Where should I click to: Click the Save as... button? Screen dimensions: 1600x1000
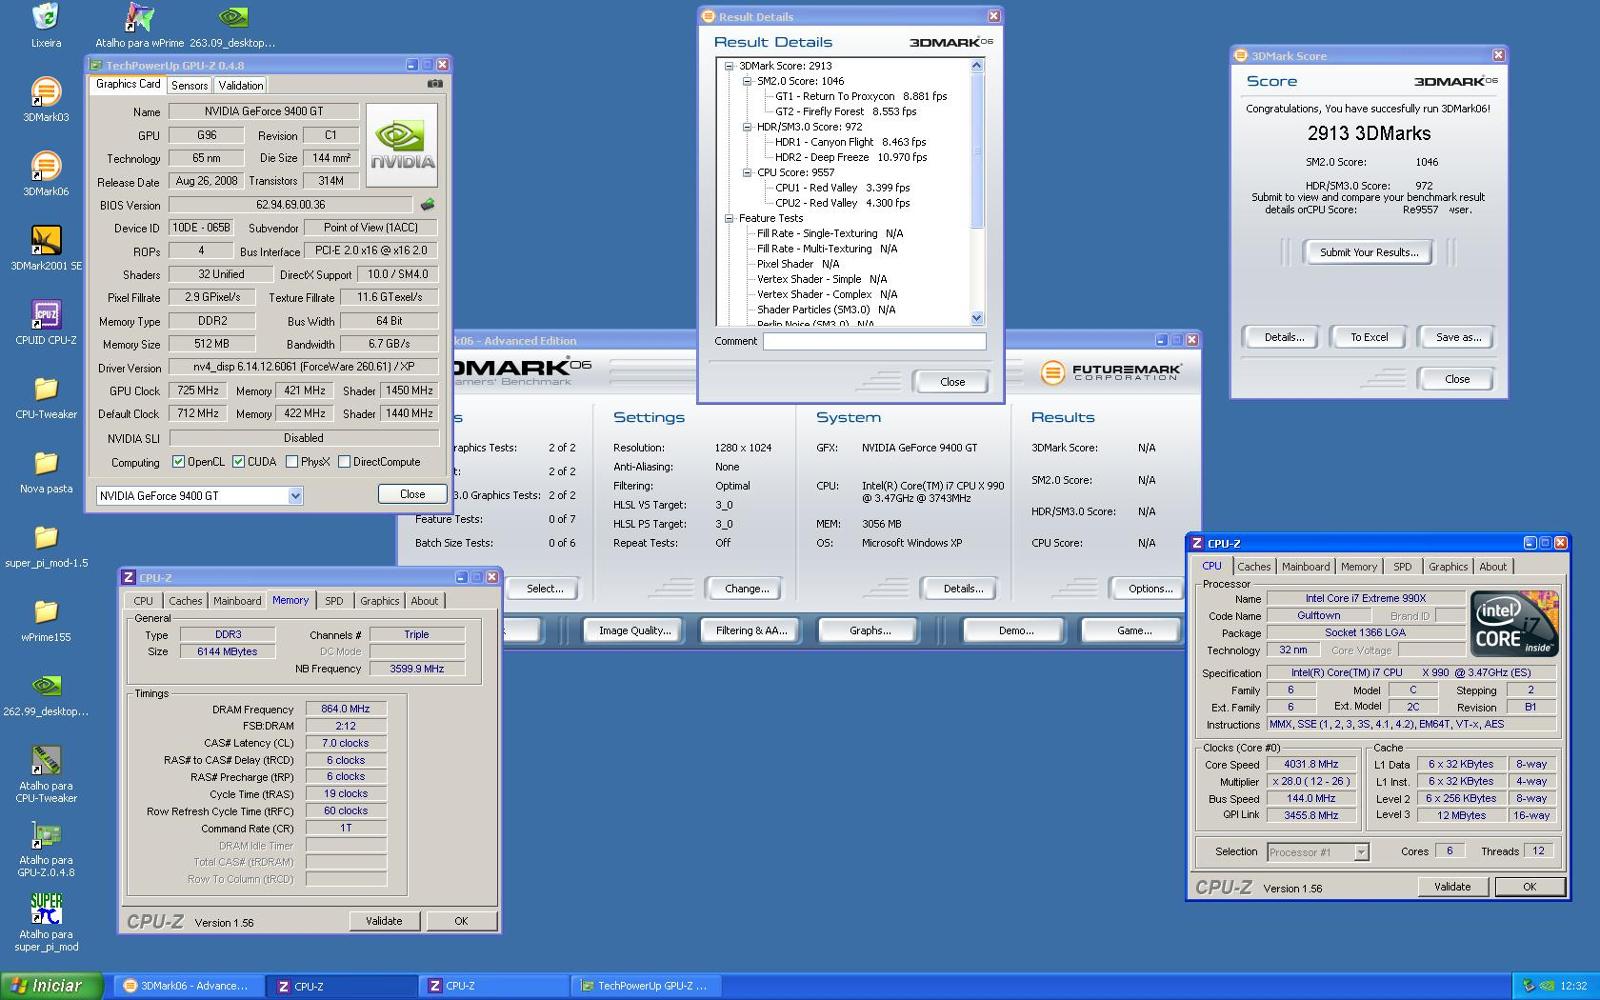pyautogui.click(x=1458, y=337)
